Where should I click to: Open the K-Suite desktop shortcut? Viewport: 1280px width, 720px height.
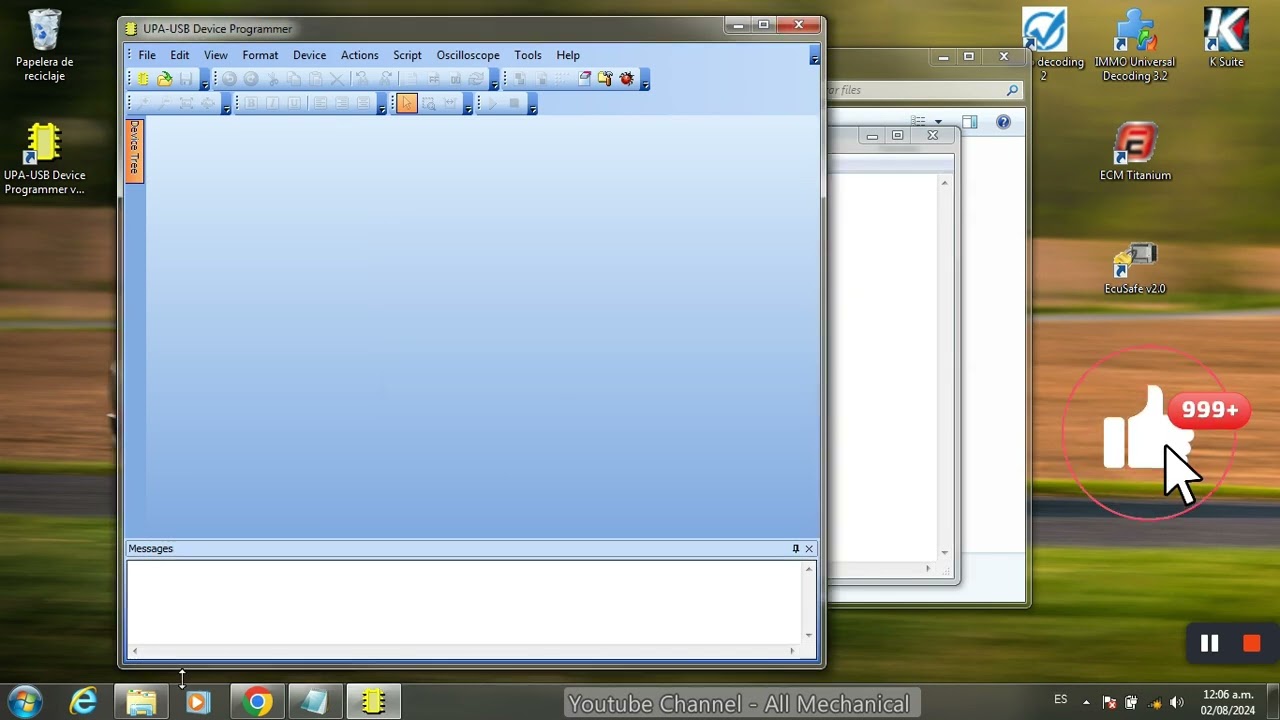(x=1226, y=39)
